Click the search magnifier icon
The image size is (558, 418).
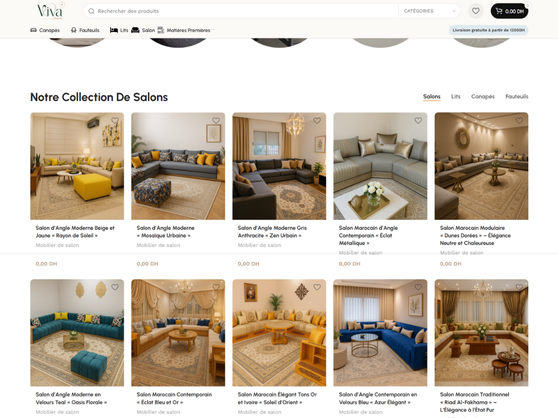91,11
